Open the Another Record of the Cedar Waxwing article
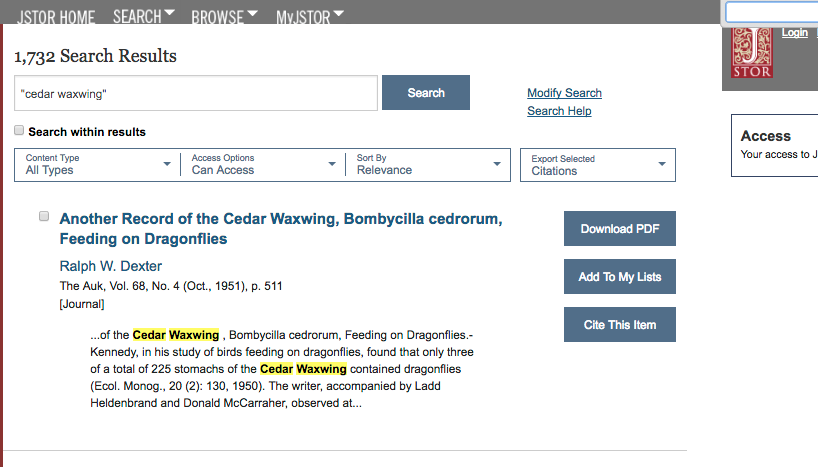This screenshot has width=818, height=467. (281, 229)
